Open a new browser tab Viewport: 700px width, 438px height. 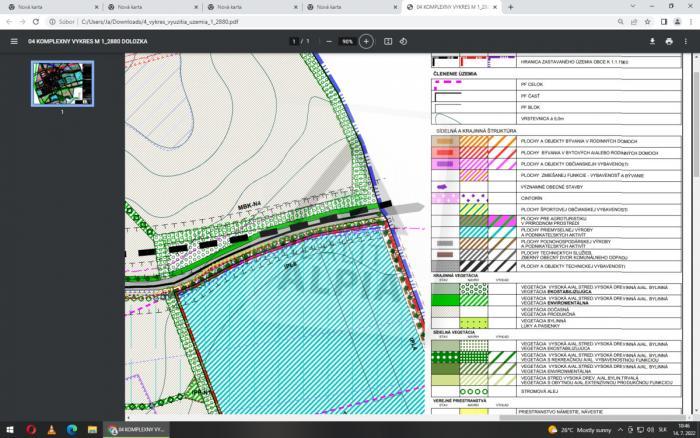coord(511,7)
